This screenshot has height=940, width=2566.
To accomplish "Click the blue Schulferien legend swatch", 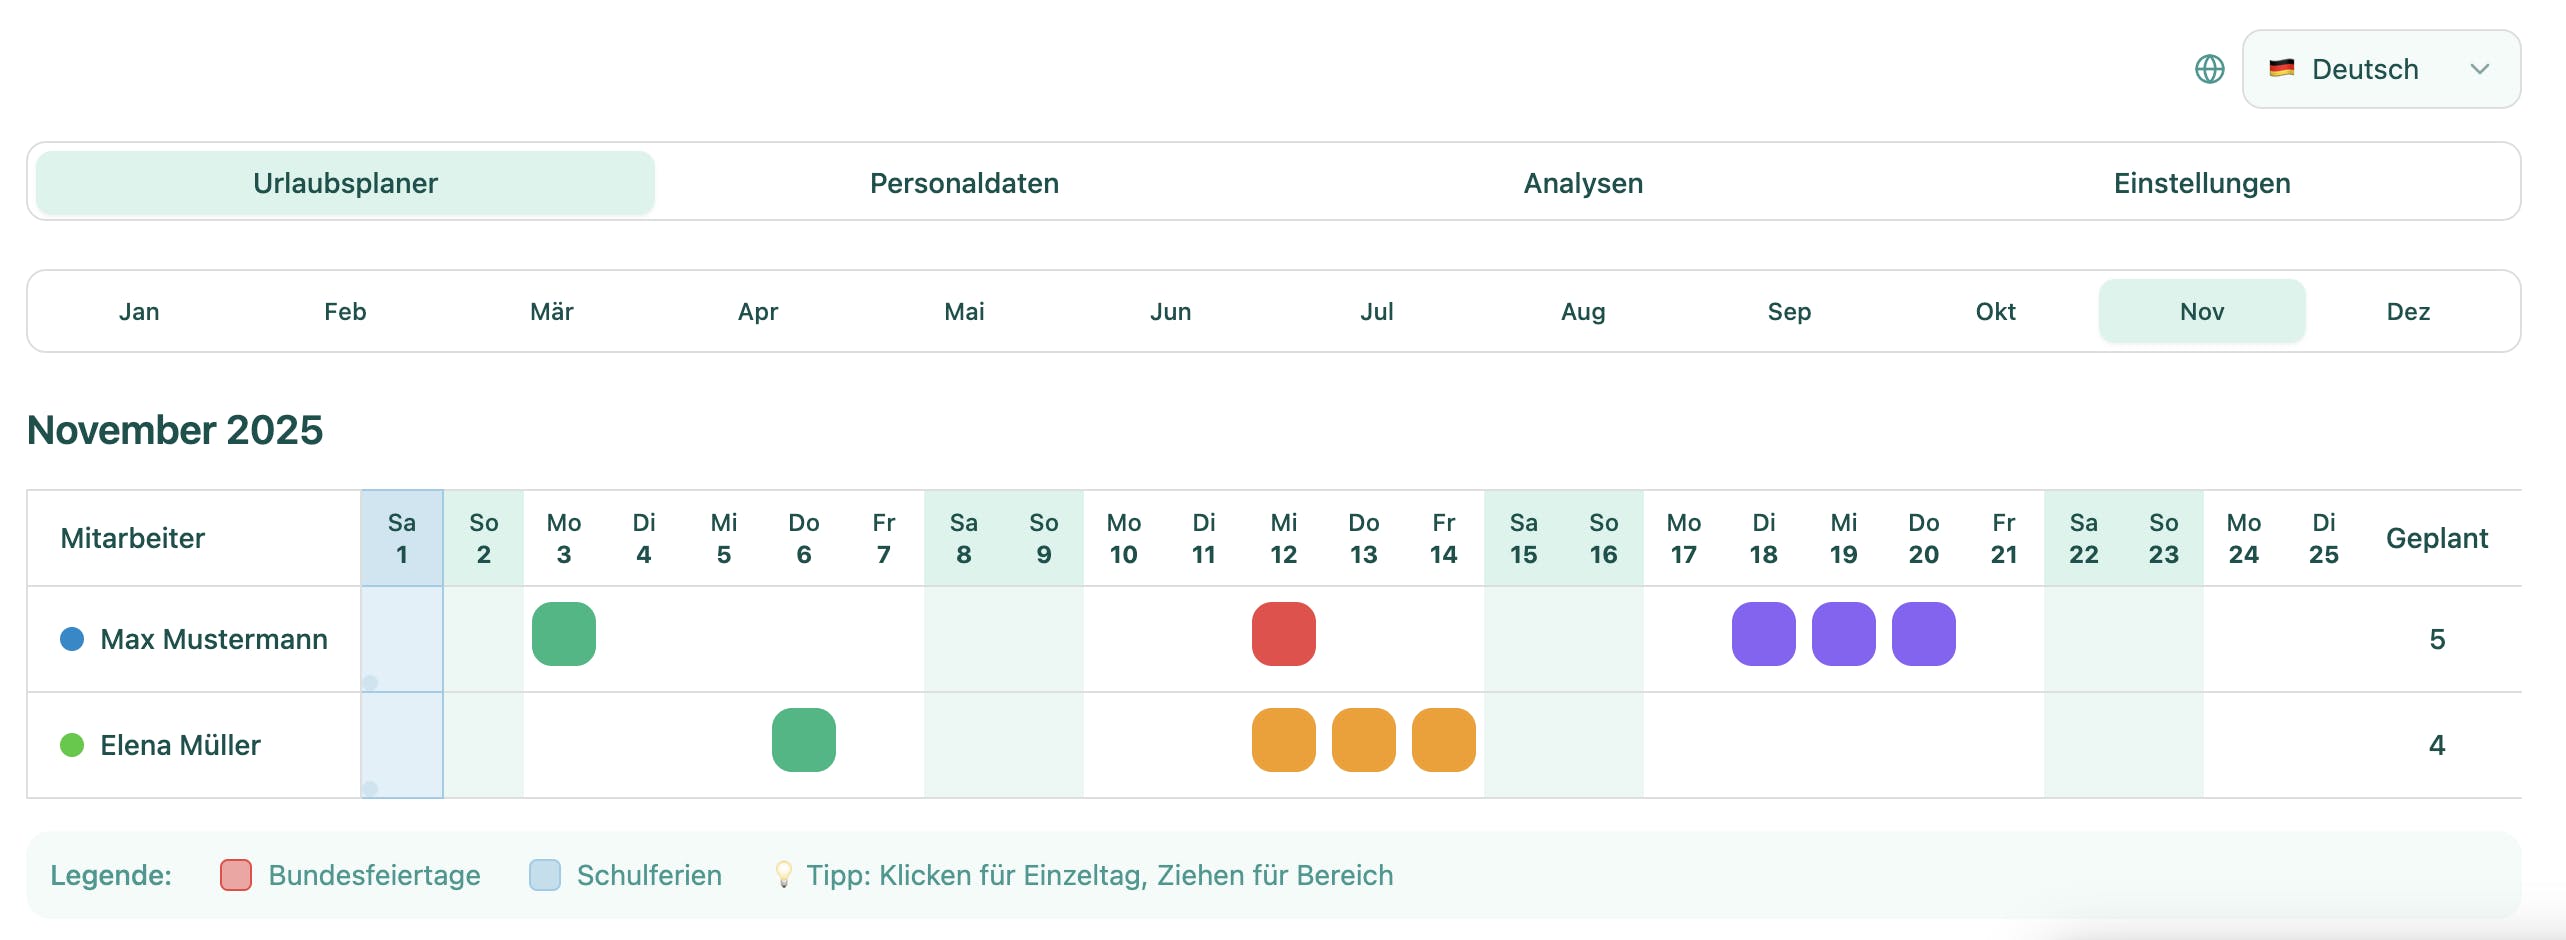I will pos(546,875).
